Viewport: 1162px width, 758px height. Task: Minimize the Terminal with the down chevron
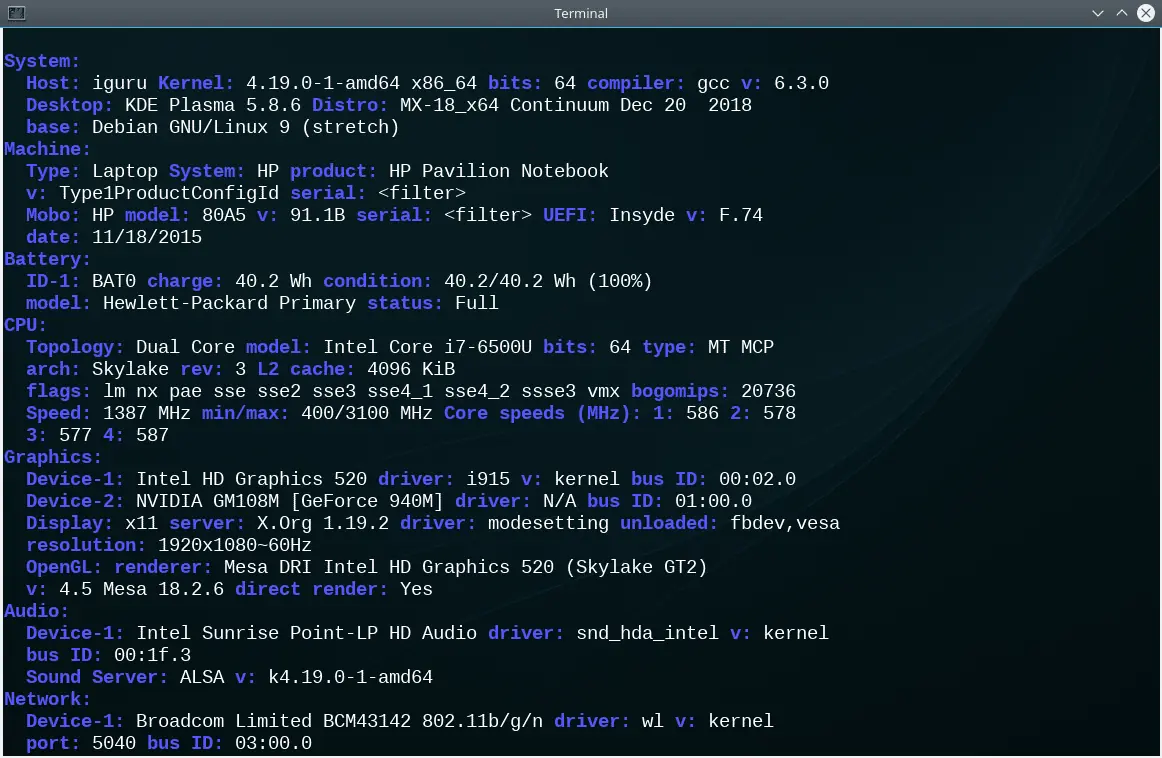point(1098,13)
